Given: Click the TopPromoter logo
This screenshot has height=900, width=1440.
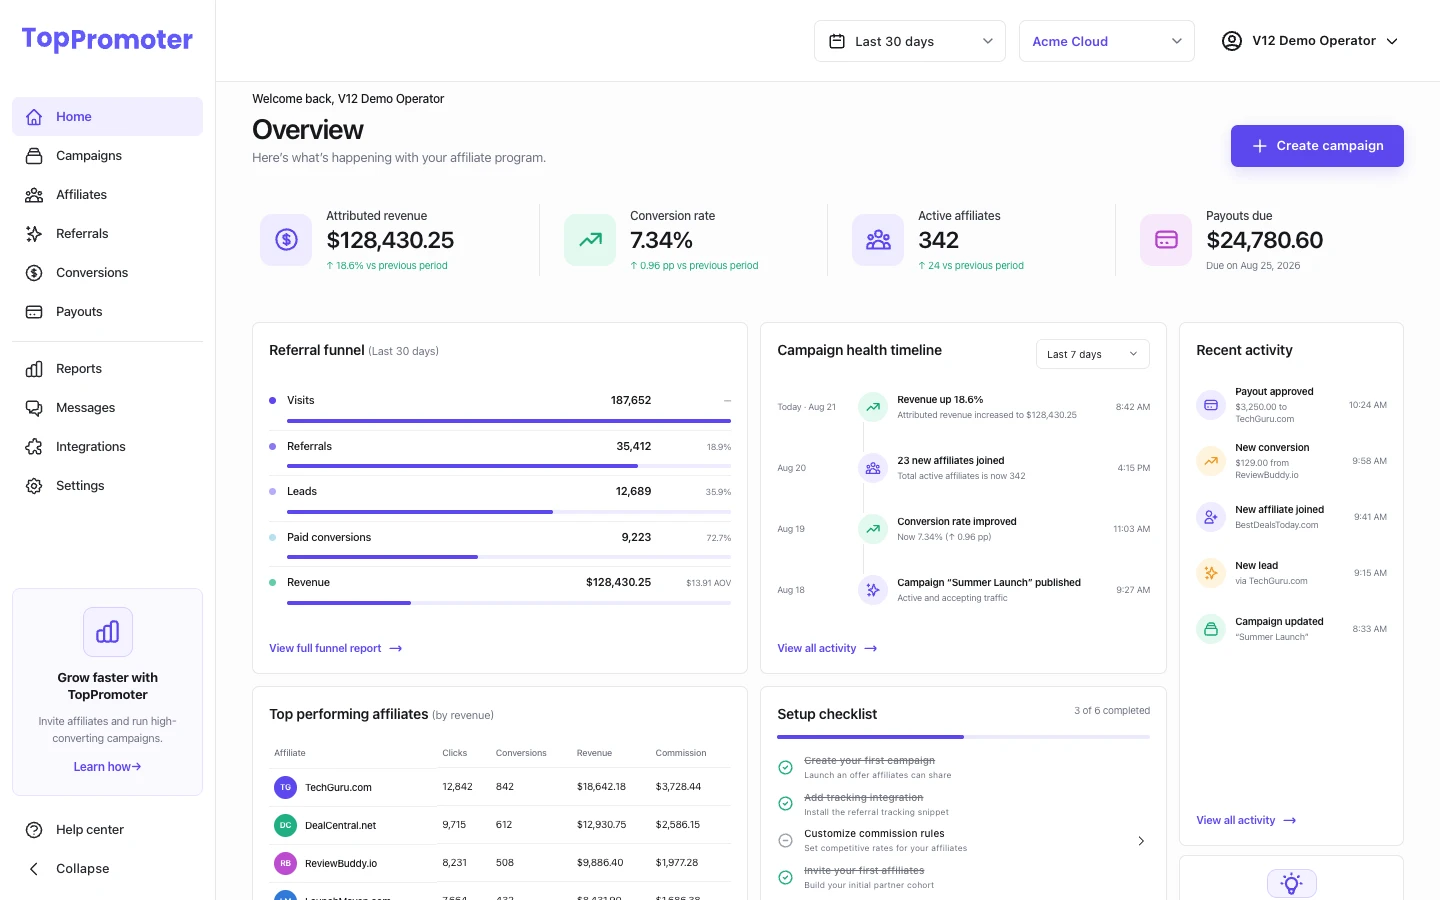Looking at the screenshot, I should coord(107,39).
